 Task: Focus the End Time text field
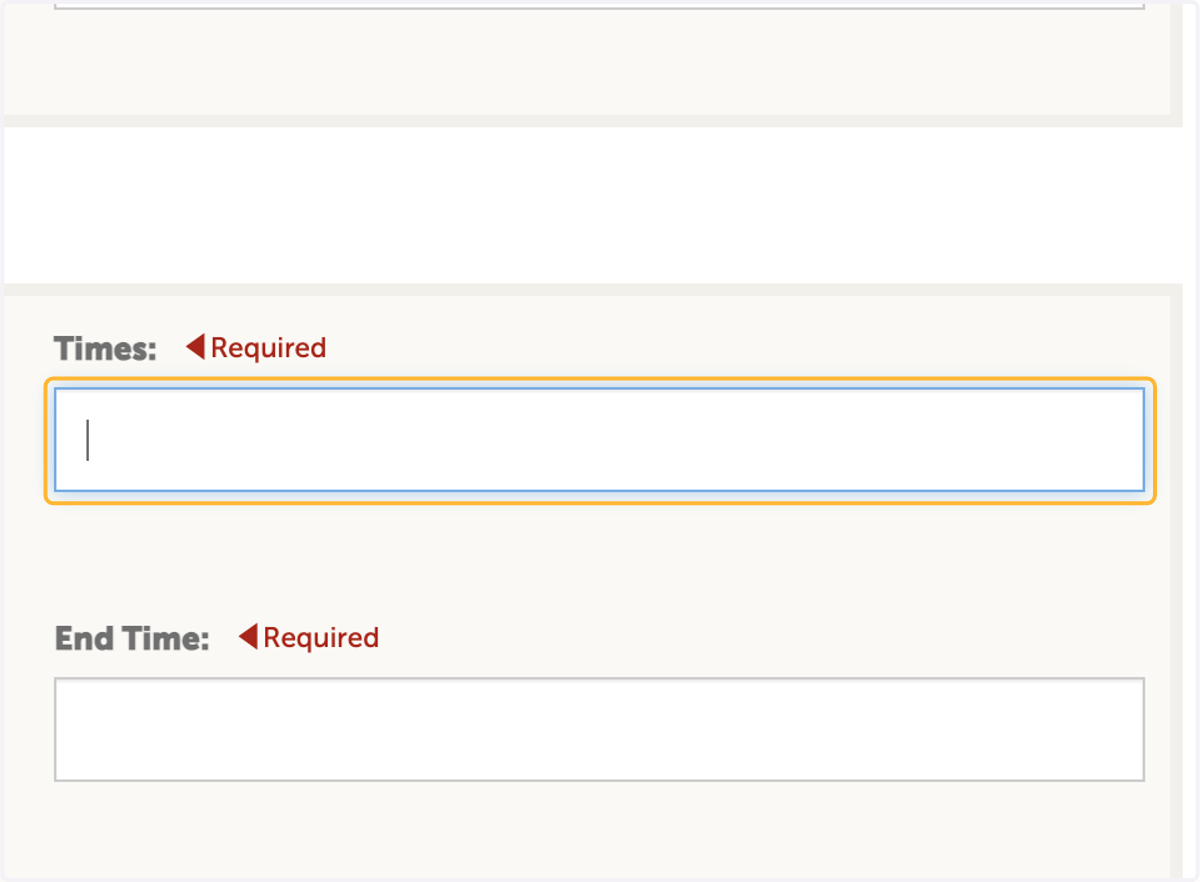click(599, 730)
